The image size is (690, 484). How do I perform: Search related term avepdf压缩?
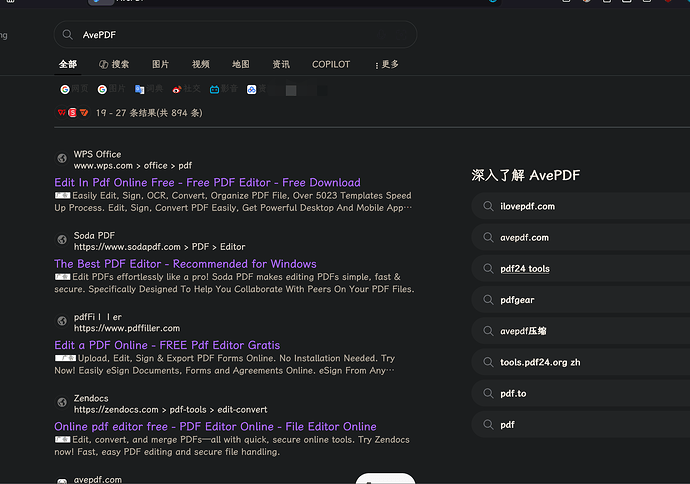click(x=580, y=331)
